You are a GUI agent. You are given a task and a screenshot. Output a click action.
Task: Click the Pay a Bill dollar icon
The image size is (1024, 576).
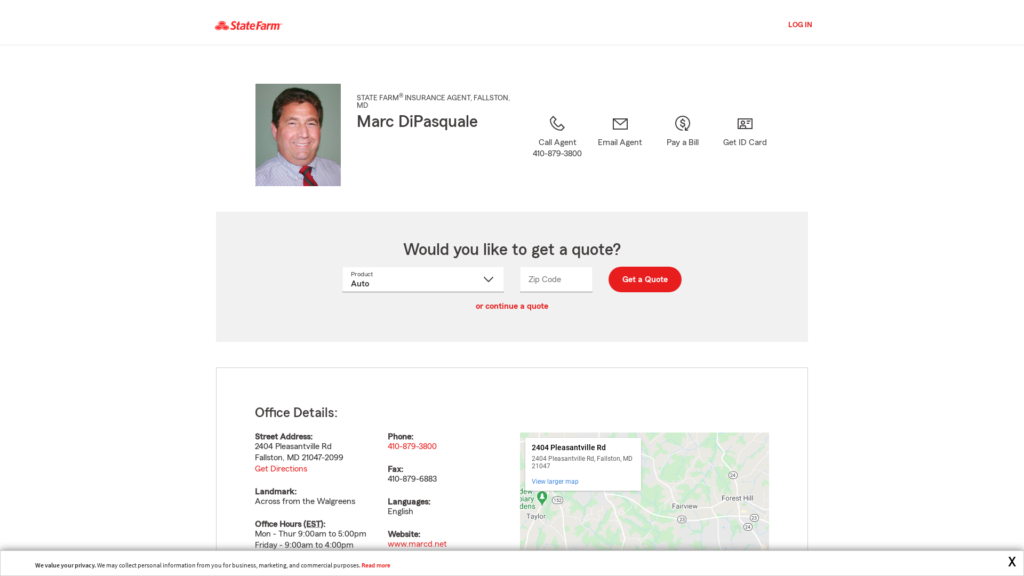tap(682, 124)
